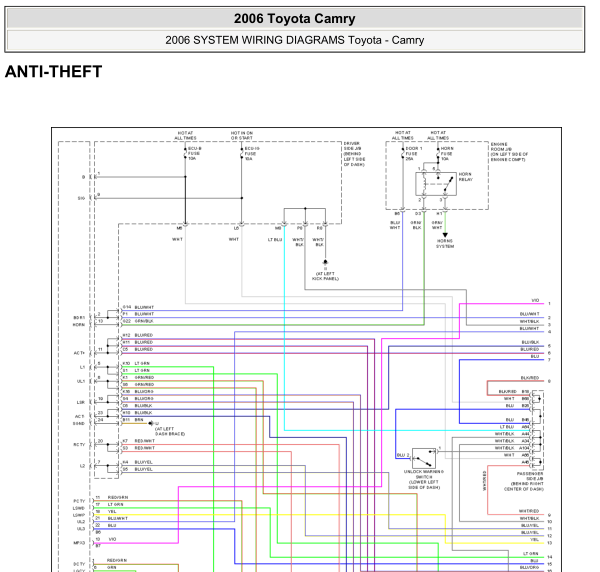The height and width of the screenshot is (572, 600).
Task: Click the ground symbol beside the B11 BRN wire
Action: pos(152,423)
